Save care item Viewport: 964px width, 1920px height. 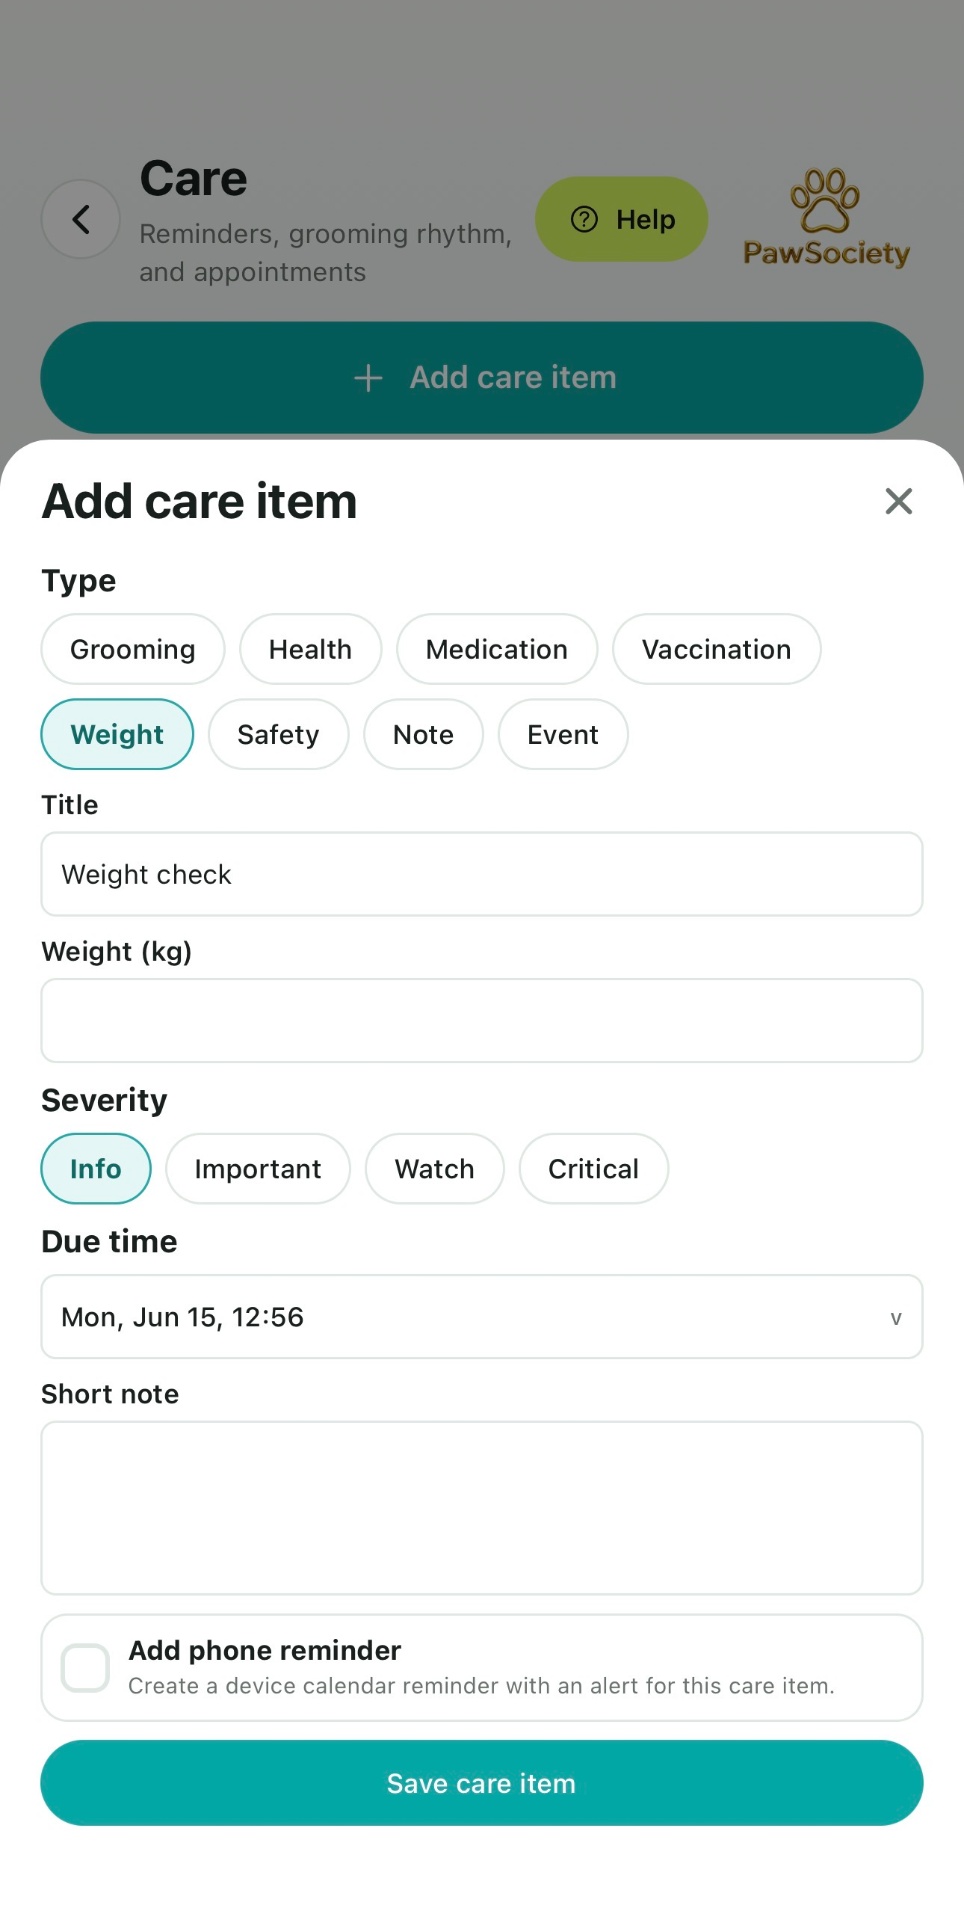[x=482, y=1783]
